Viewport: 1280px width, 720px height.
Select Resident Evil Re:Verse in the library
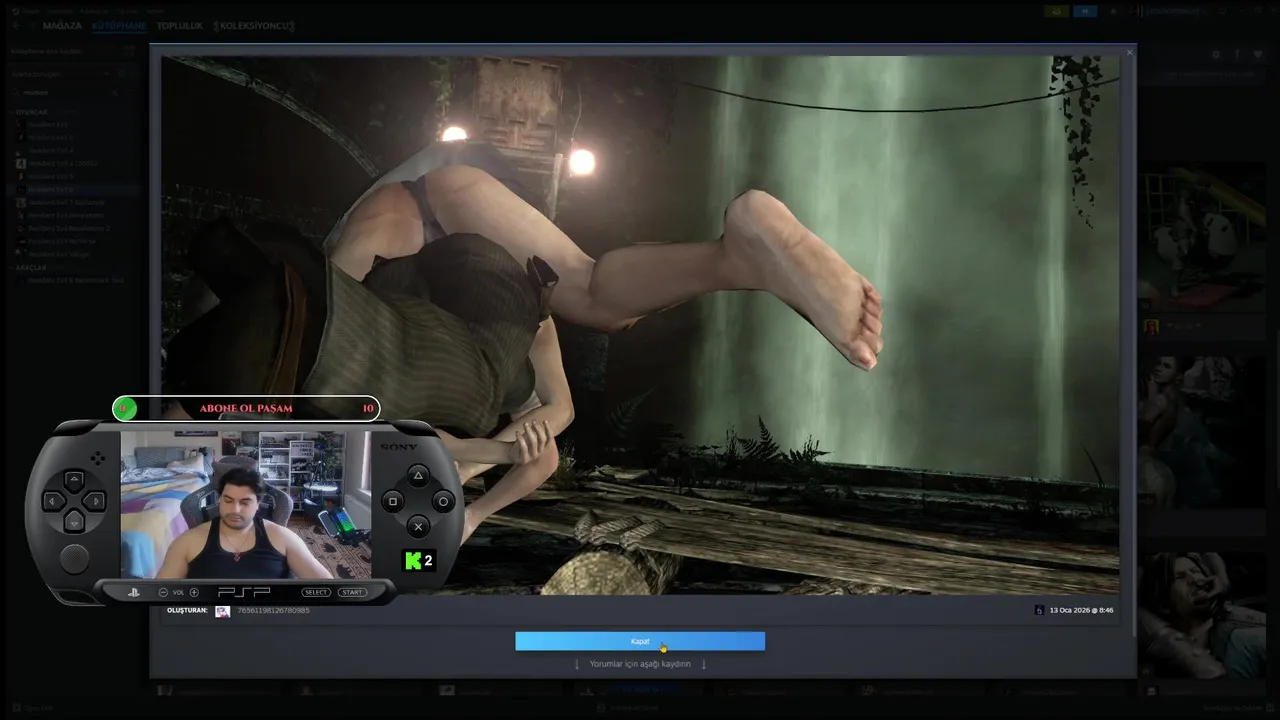[62, 241]
